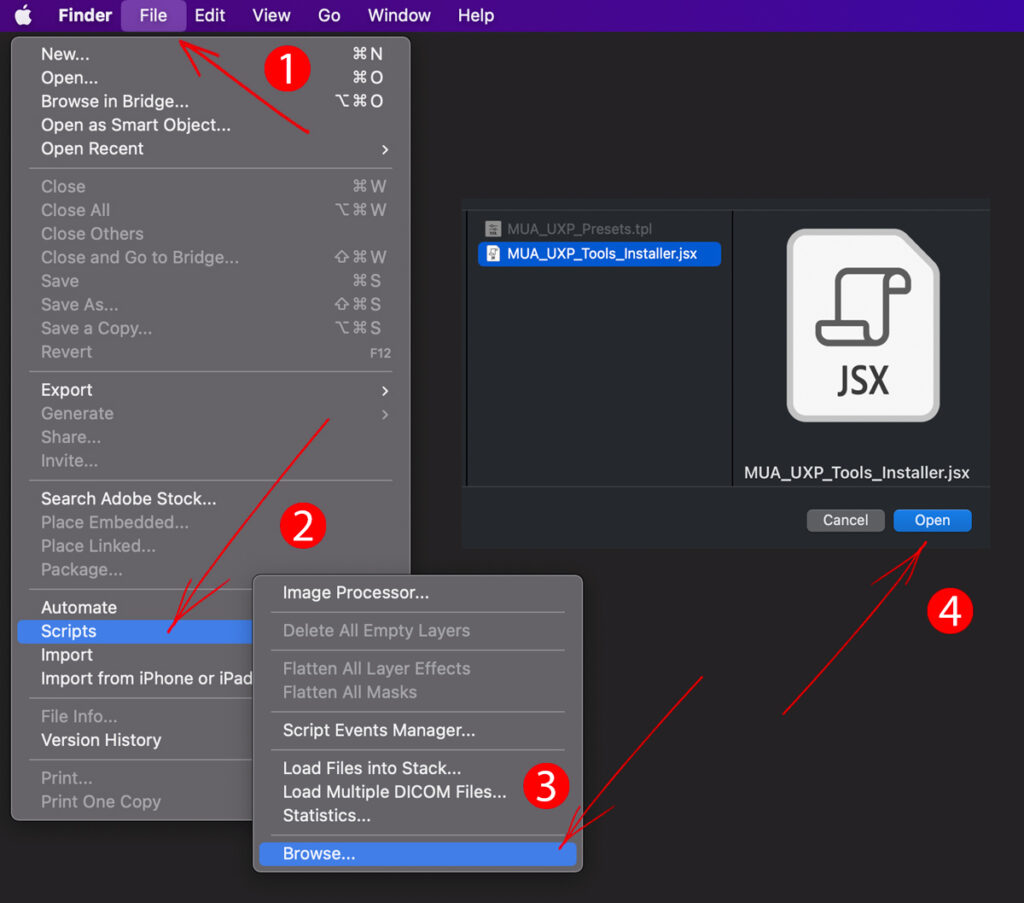Click Close All menu item
The image size is (1024, 903).
(211, 210)
